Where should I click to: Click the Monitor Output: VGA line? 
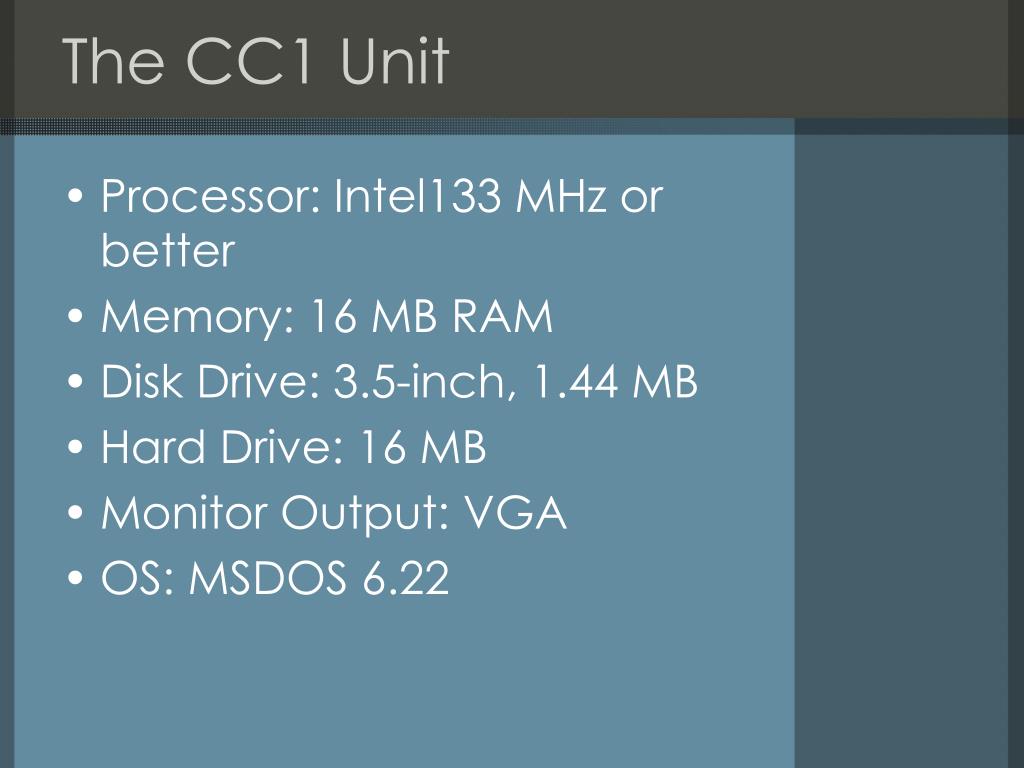point(333,513)
